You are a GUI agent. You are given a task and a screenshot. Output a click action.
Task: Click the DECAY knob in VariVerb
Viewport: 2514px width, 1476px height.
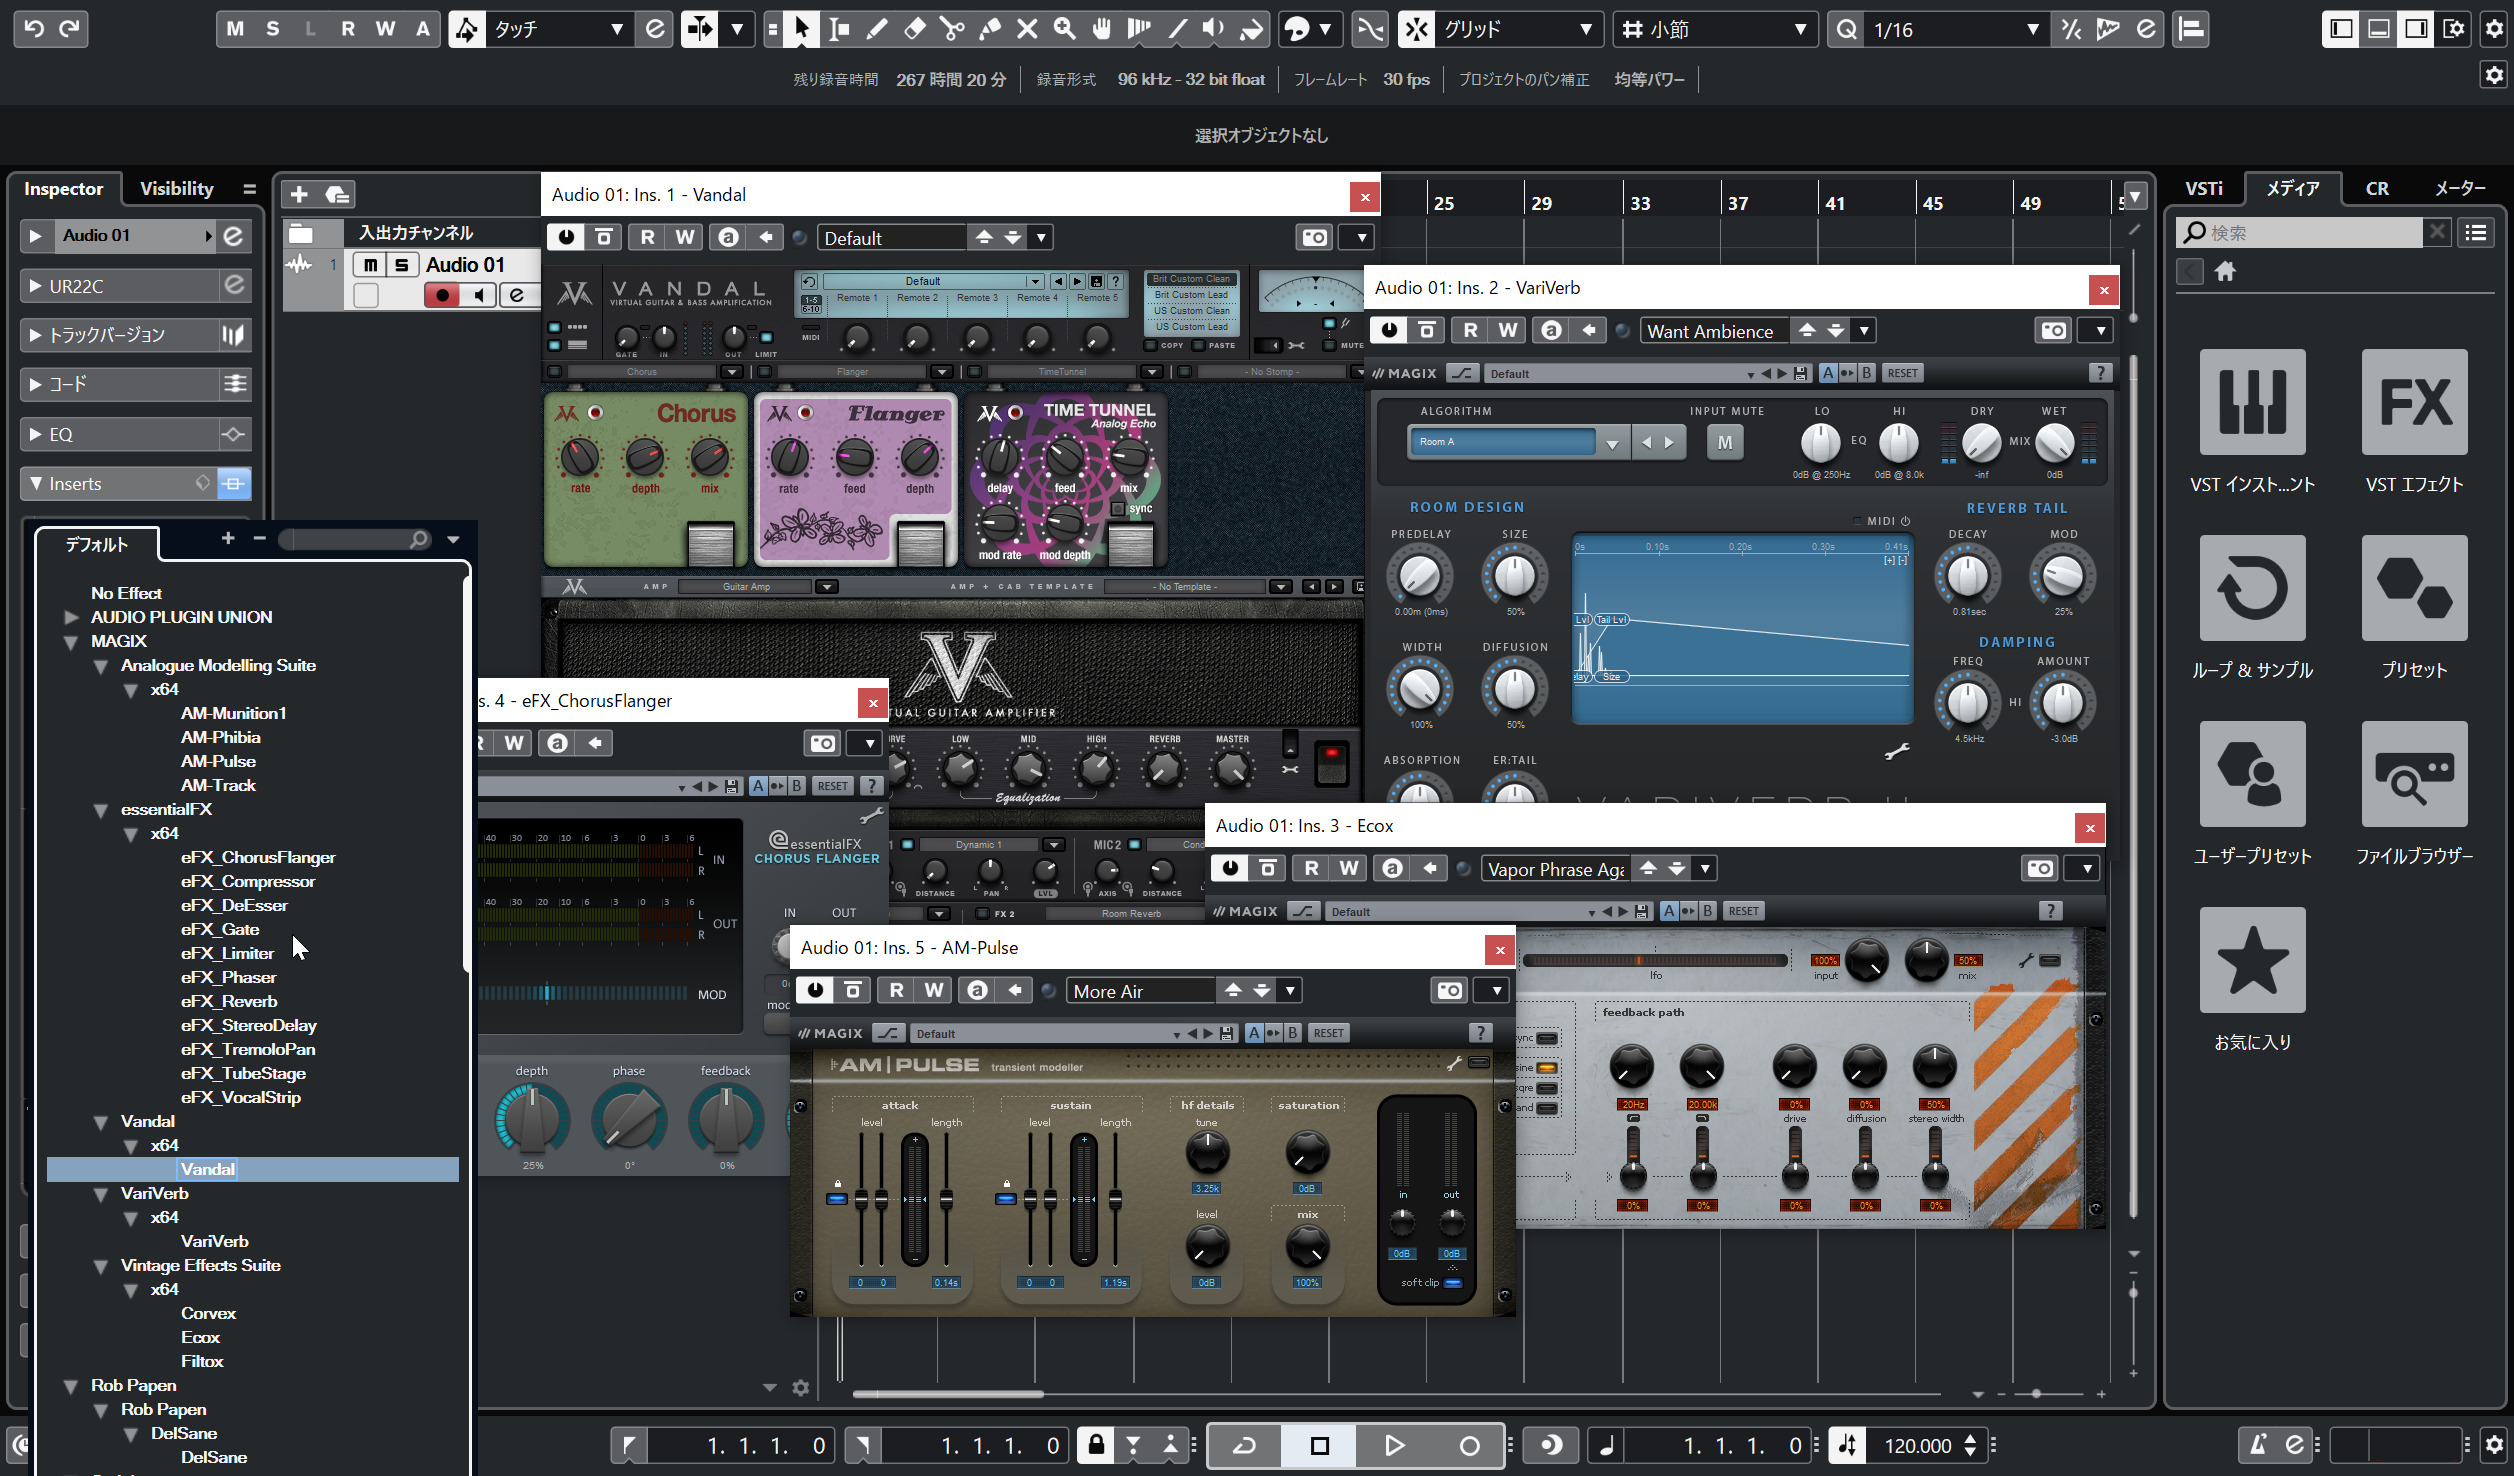1967,577
